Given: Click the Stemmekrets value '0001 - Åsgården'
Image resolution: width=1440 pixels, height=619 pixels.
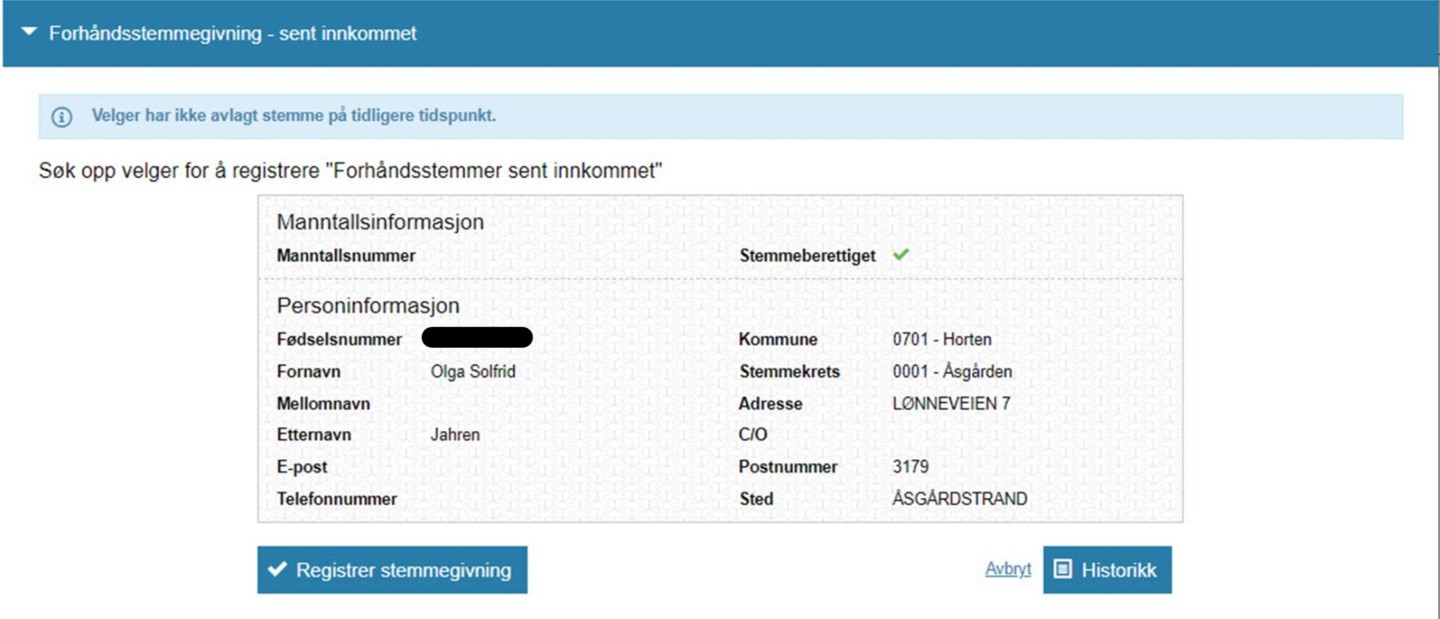Looking at the screenshot, I should 952,372.
